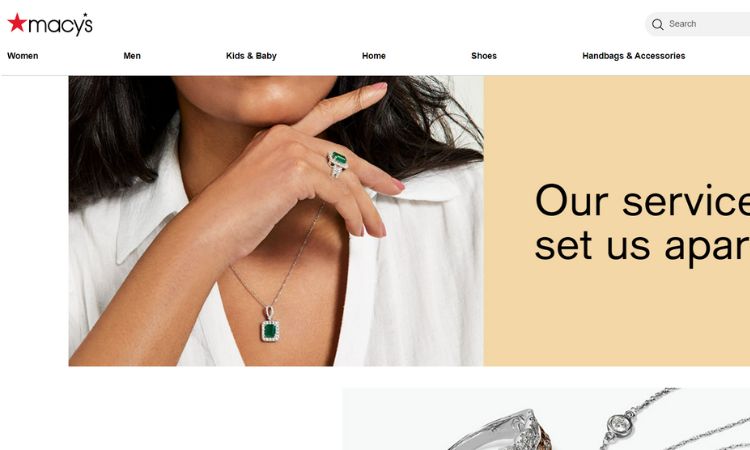Open the Kids & Baby menu
This screenshot has width=750, height=450.
tap(251, 56)
